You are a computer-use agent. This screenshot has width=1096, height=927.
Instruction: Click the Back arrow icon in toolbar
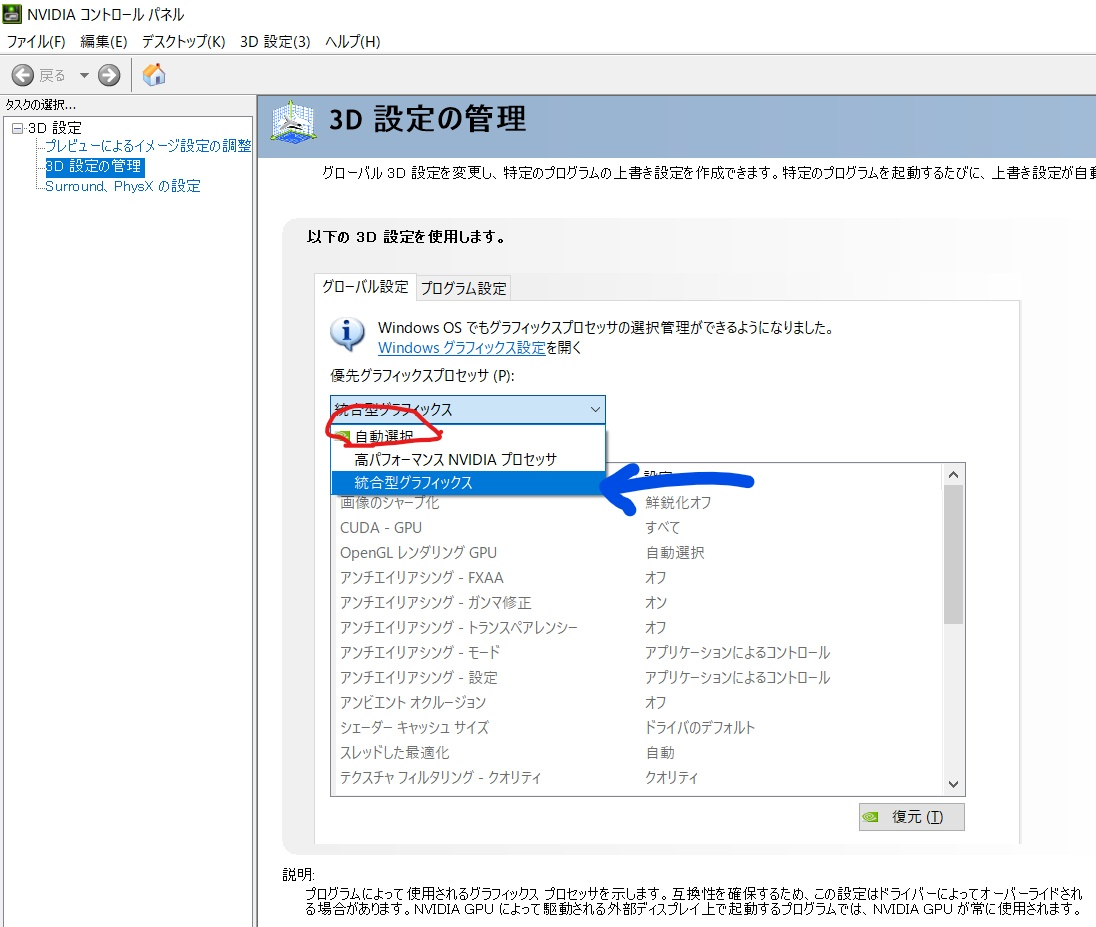pos(23,75)
